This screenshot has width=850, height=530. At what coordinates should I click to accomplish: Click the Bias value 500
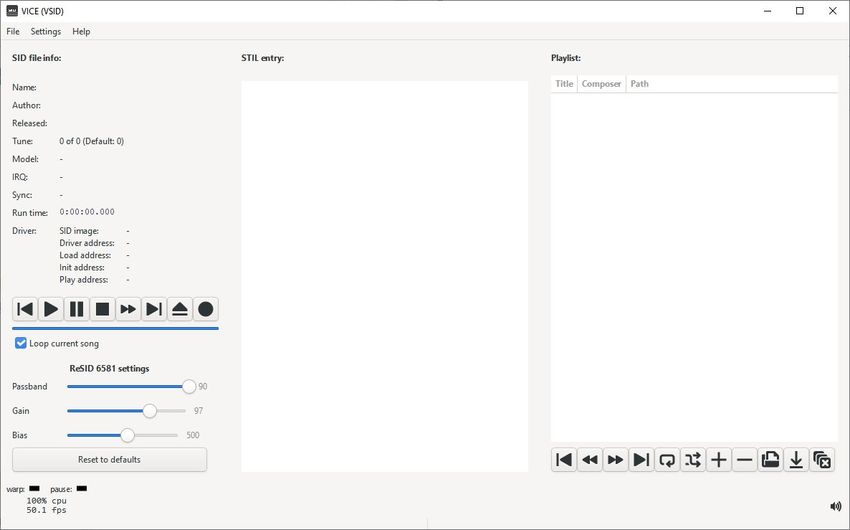193,435
